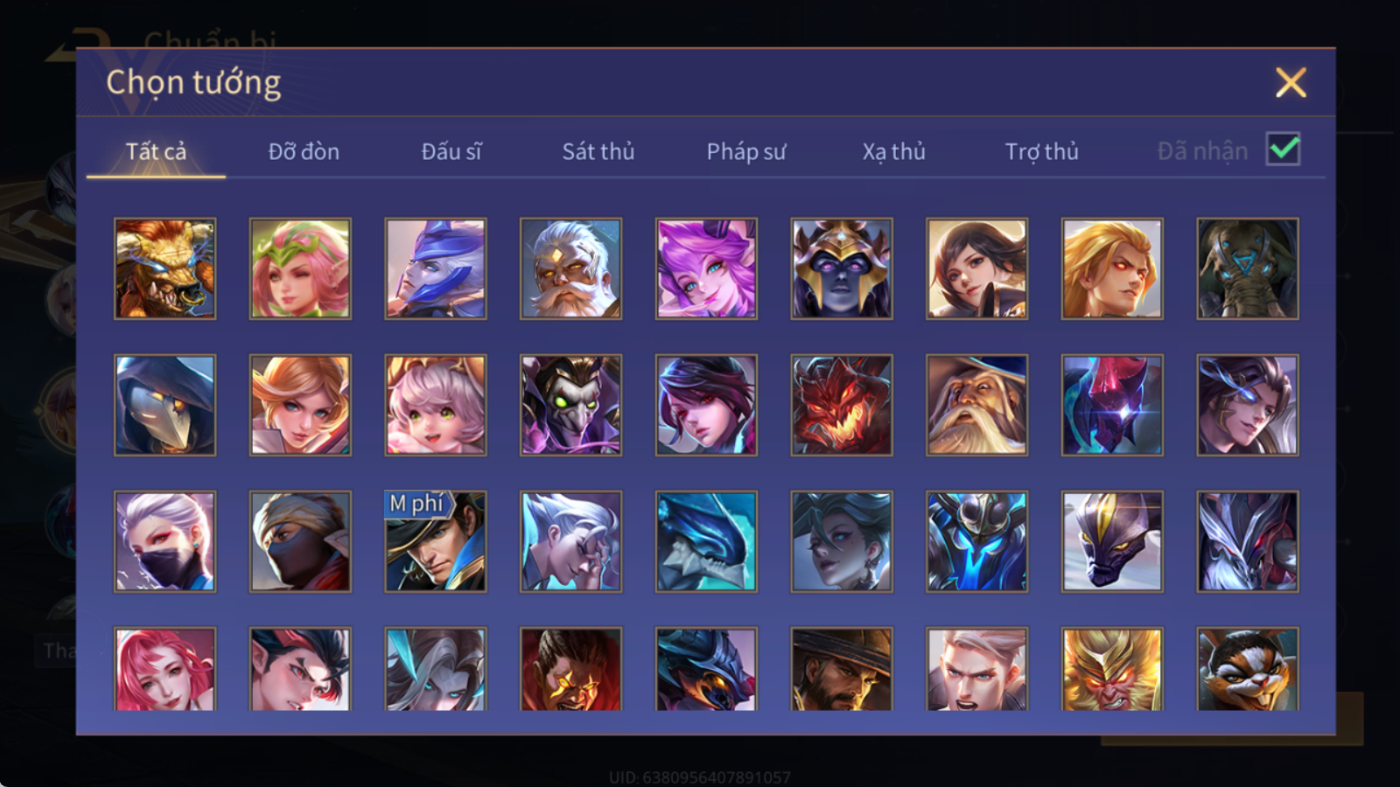This screenshot has height=787, width=1400.
Task: Select the masked white-haired ninja hero portrait
Action: [x=165, y=541]
